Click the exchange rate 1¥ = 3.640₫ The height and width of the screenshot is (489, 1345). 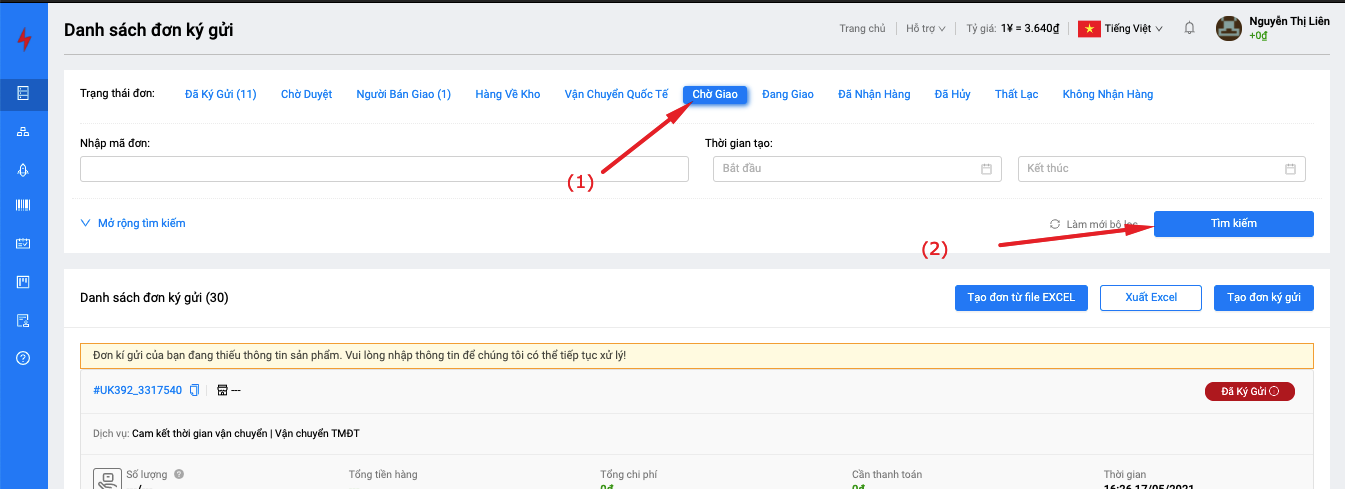pyautogui.click(x=1029, y=28)
